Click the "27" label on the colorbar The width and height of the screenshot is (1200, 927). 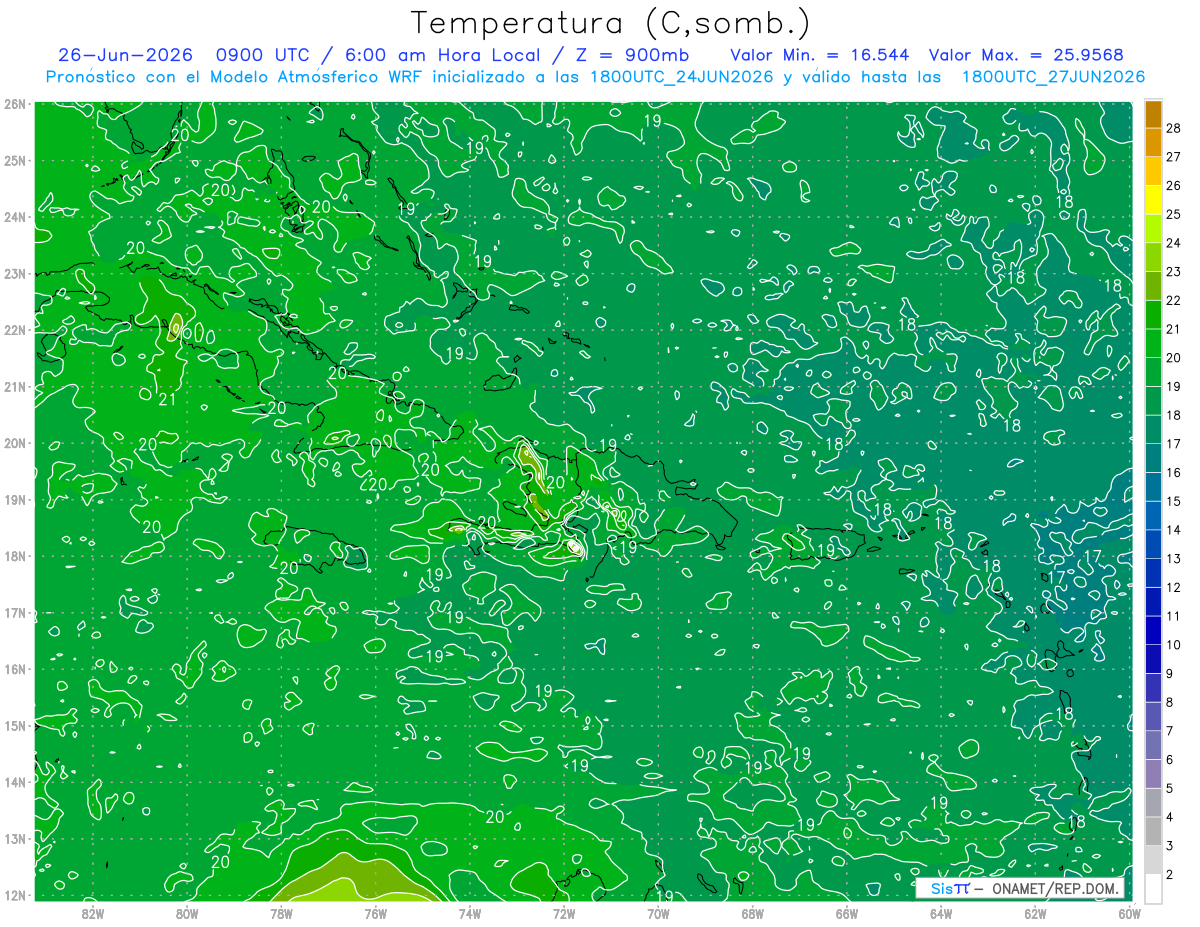[1174, 156]
